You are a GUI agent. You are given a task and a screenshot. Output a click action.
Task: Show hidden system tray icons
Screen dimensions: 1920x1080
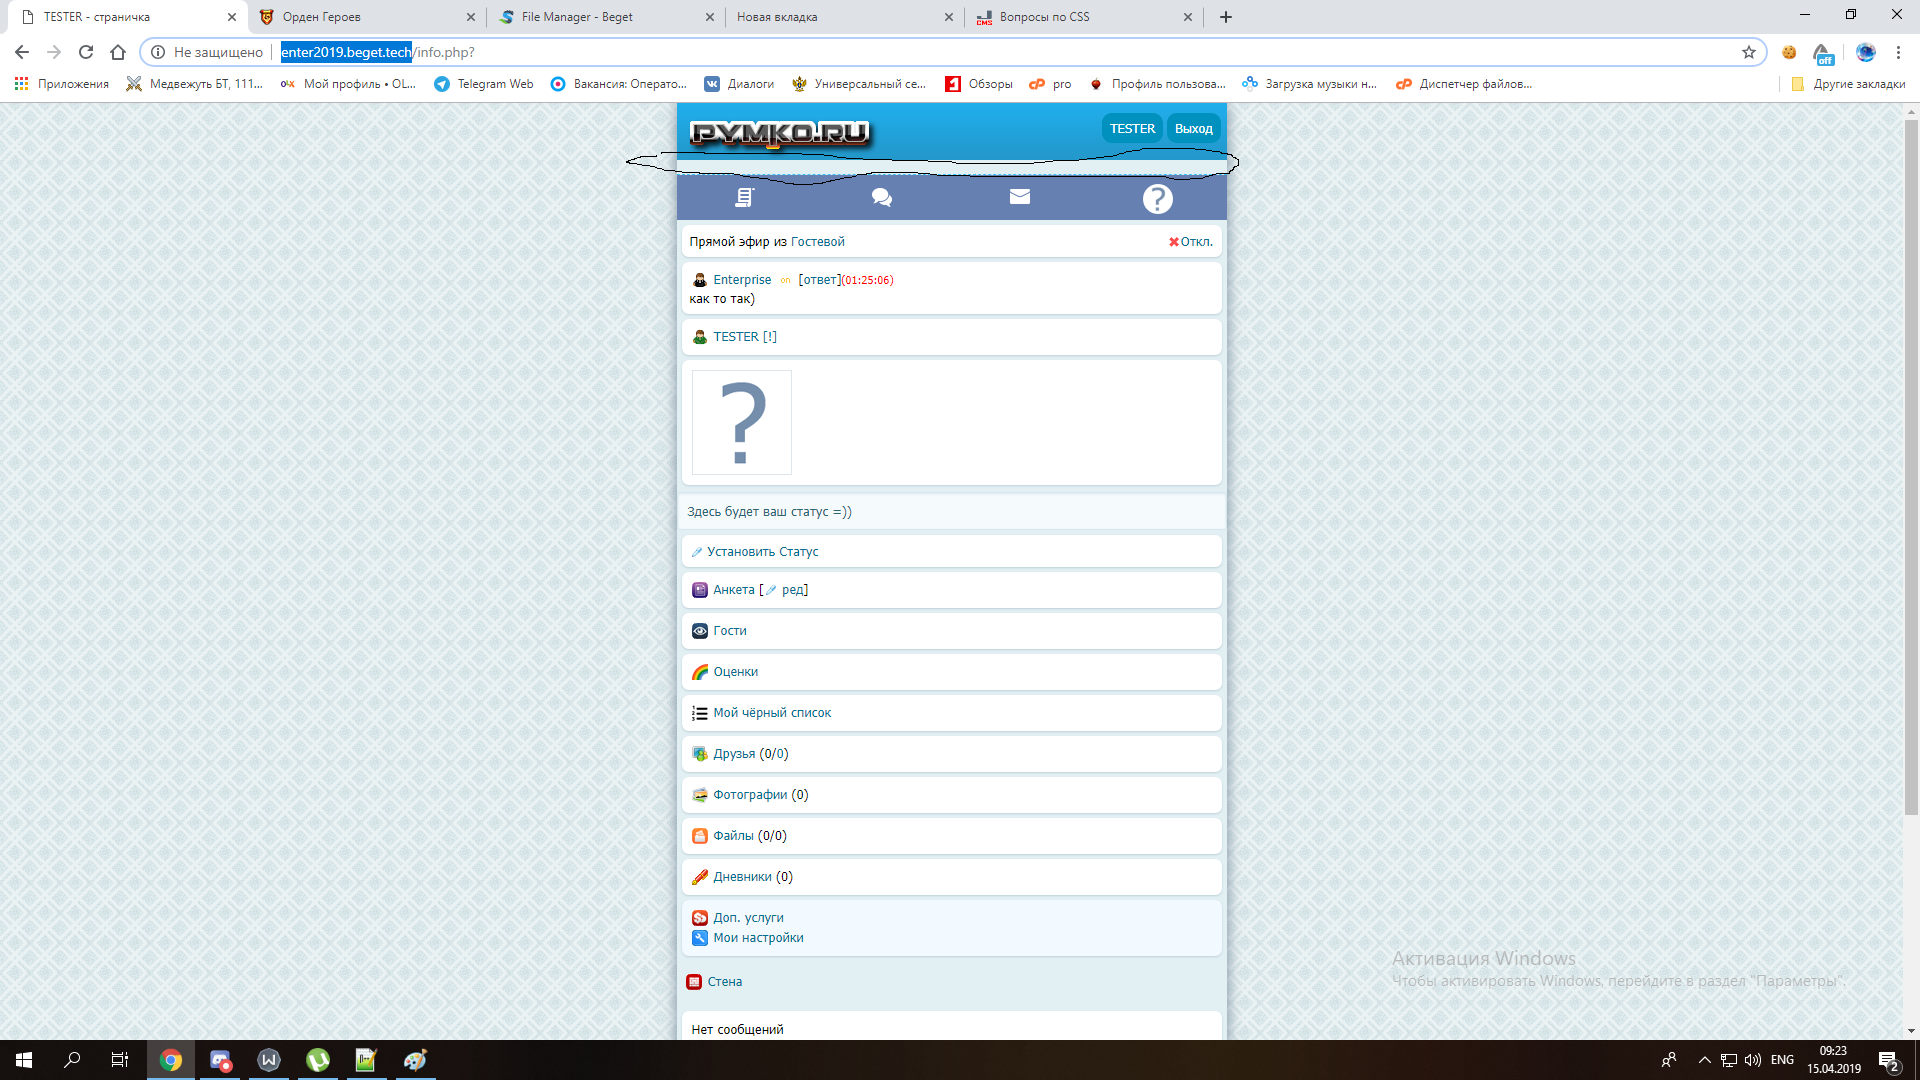1704,1060
